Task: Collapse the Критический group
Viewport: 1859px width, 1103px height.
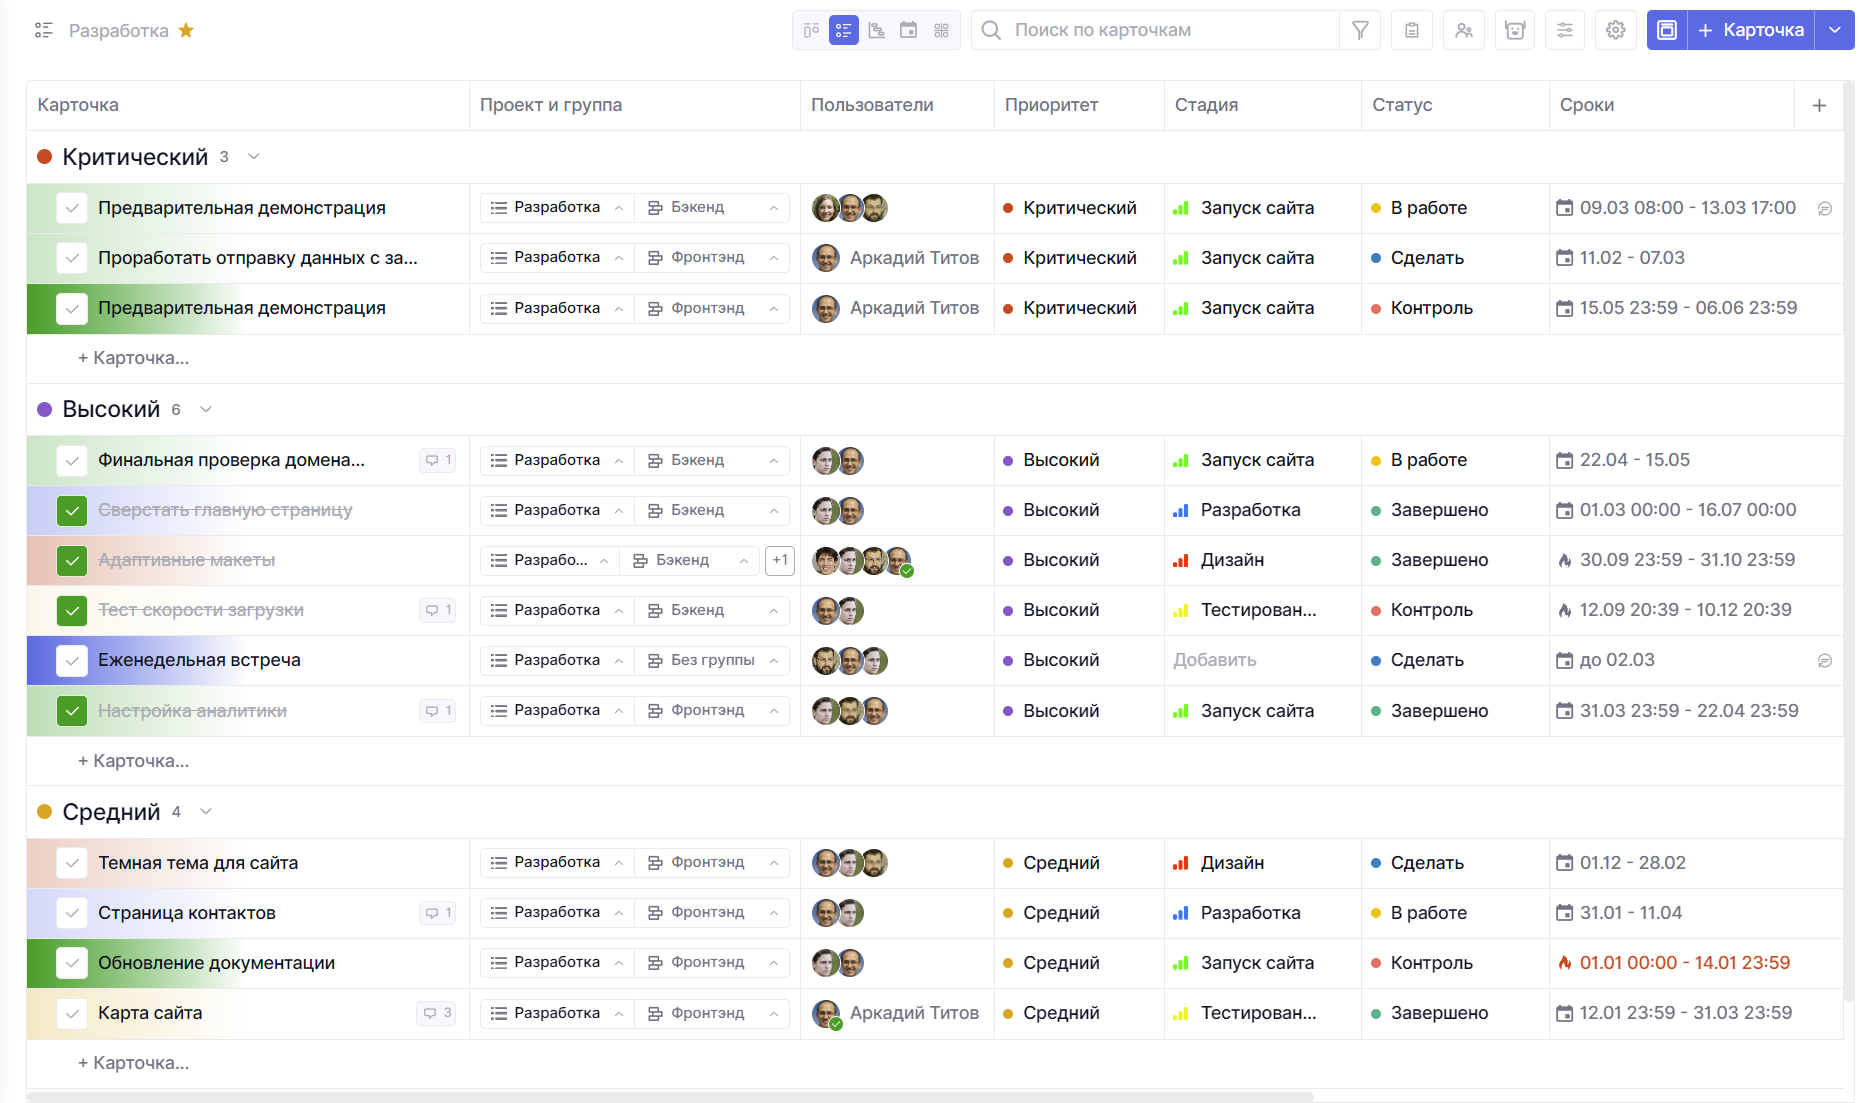Action: [254, 157]
